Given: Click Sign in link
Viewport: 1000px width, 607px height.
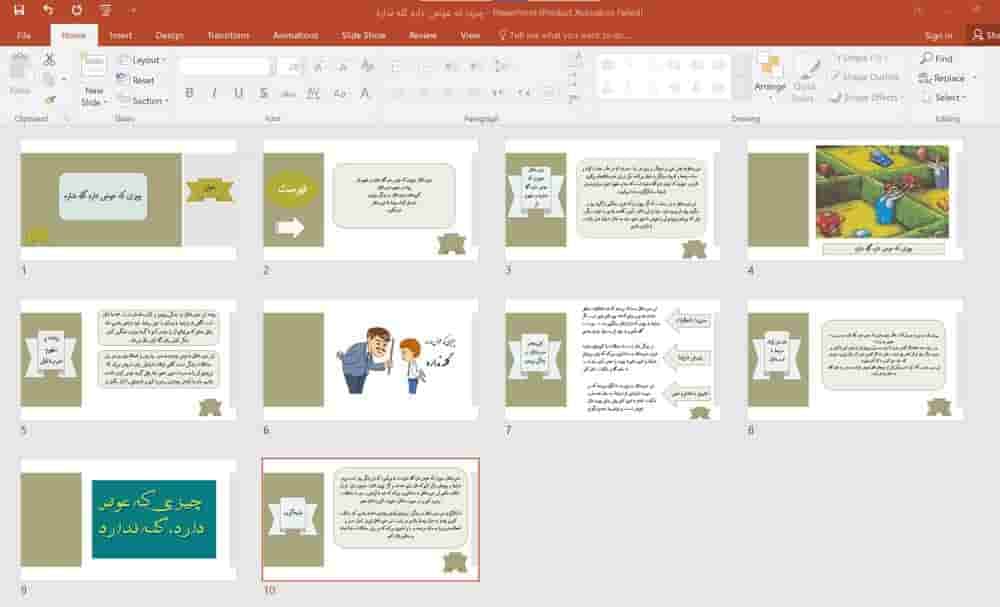Looking at the screenshot, I should (938, 36).
